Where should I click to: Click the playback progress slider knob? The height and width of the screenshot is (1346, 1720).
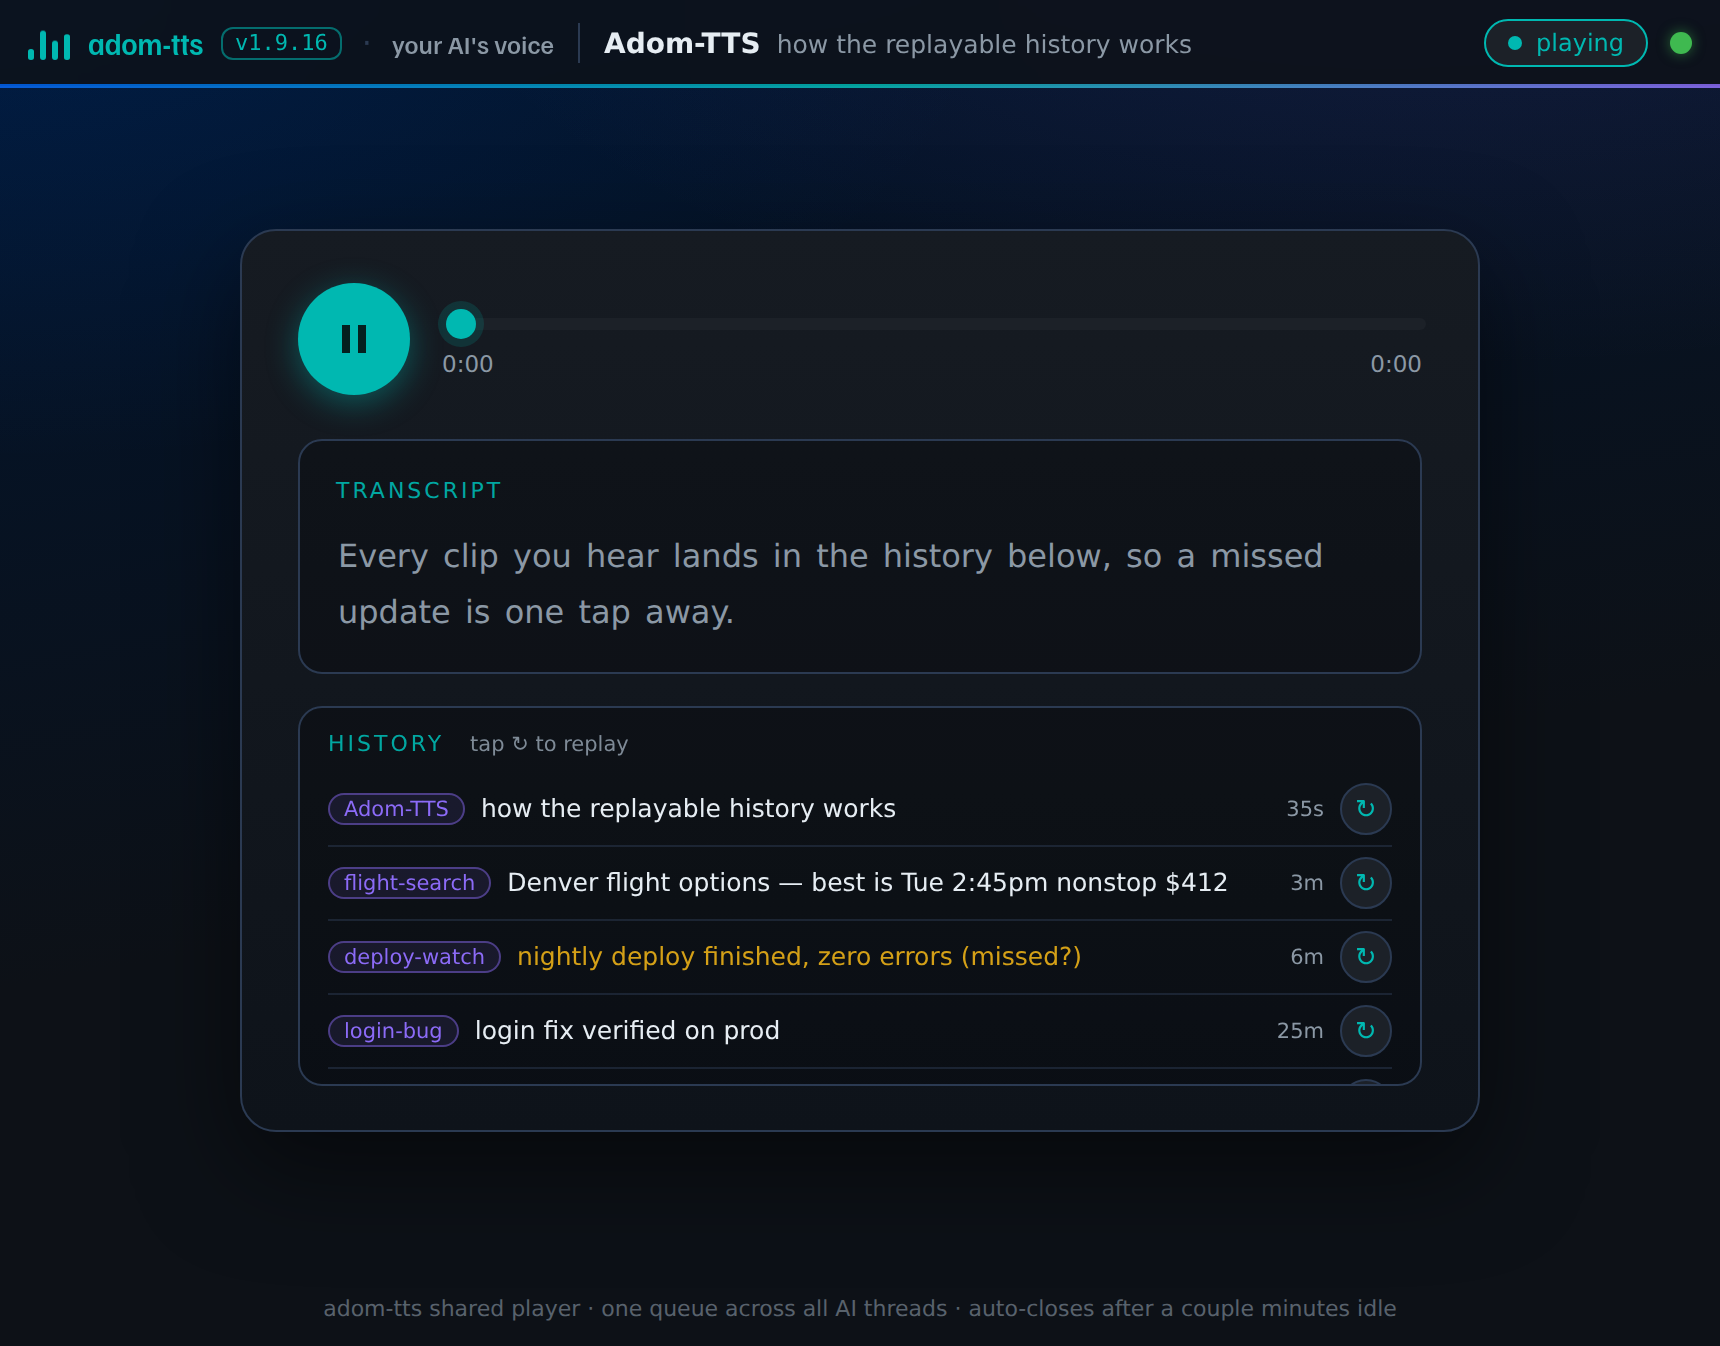461,324
